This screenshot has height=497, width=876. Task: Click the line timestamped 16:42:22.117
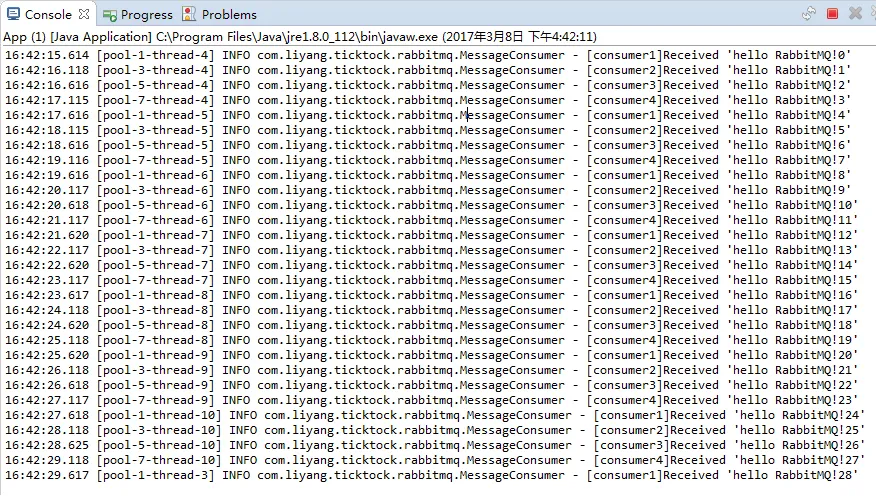[431, 250]
